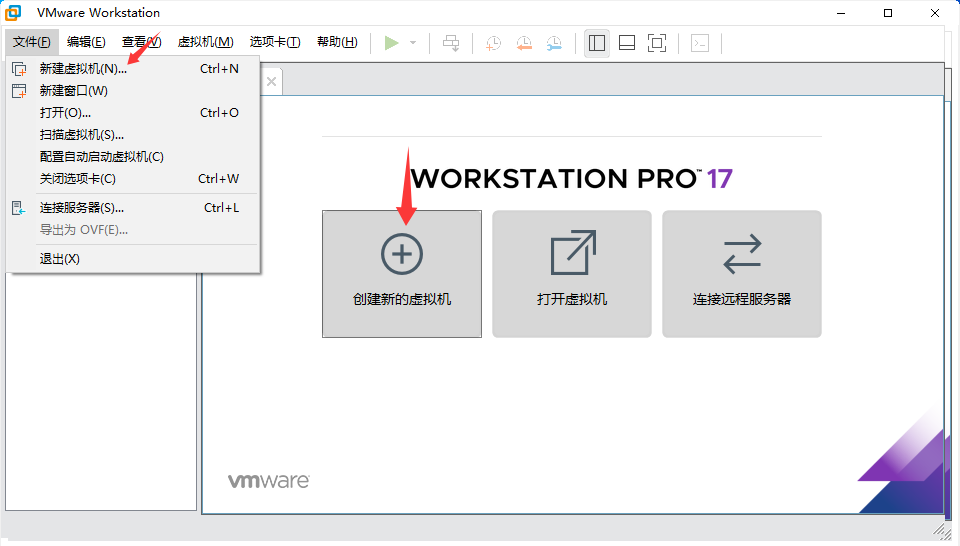
Task: Open the 选项卡(T) menu
Action: [x=275, y=42]
